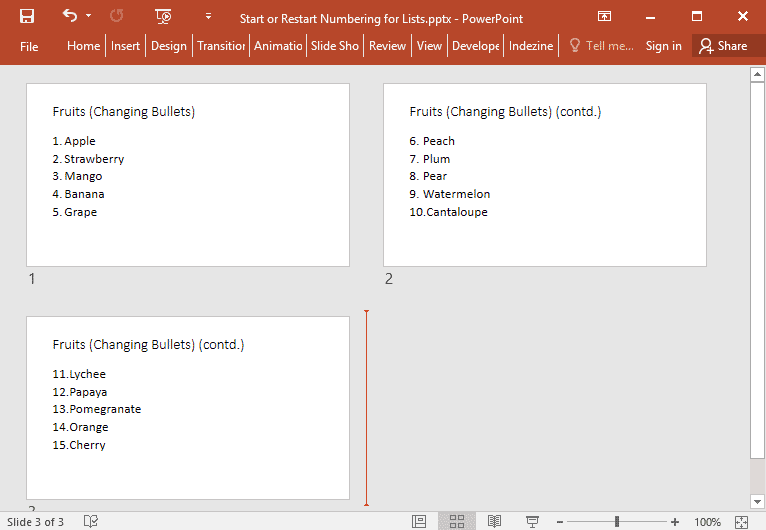Open the File menu
The height and width of the screenshot is (530, 766).
click(29, 46)
